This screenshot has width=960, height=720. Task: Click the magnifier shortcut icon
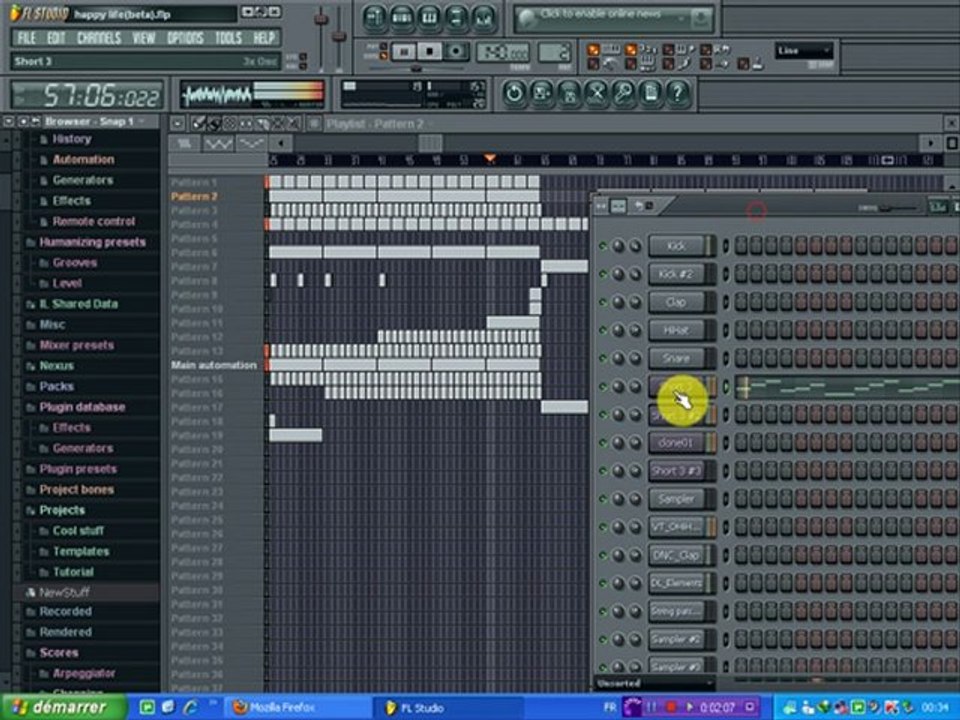pyautogui.click(x=623, y=94)
